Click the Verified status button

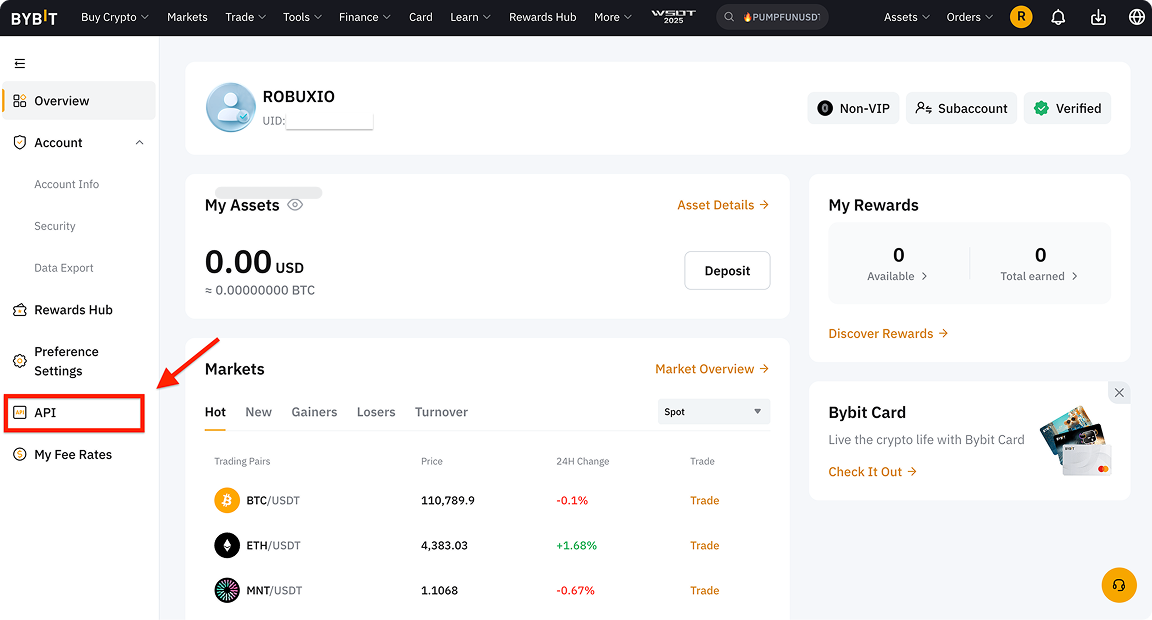click(x=1068, y=108)
